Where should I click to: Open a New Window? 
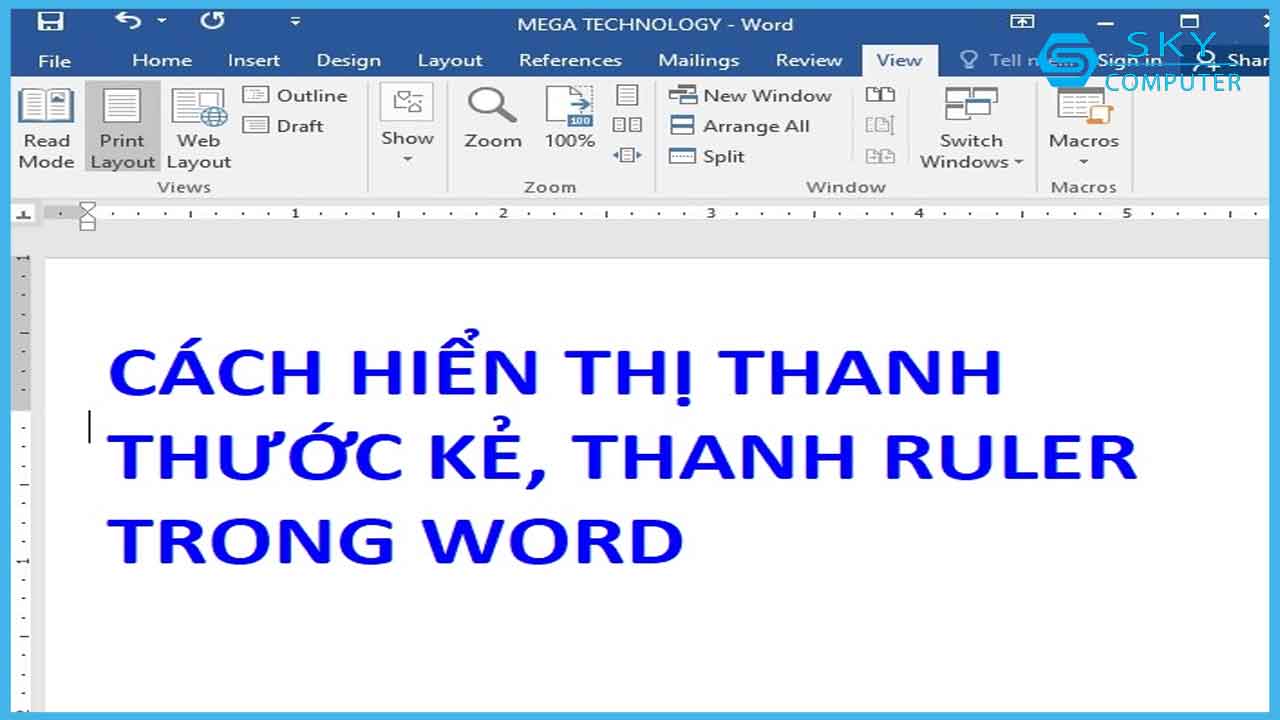coord(751,96)
